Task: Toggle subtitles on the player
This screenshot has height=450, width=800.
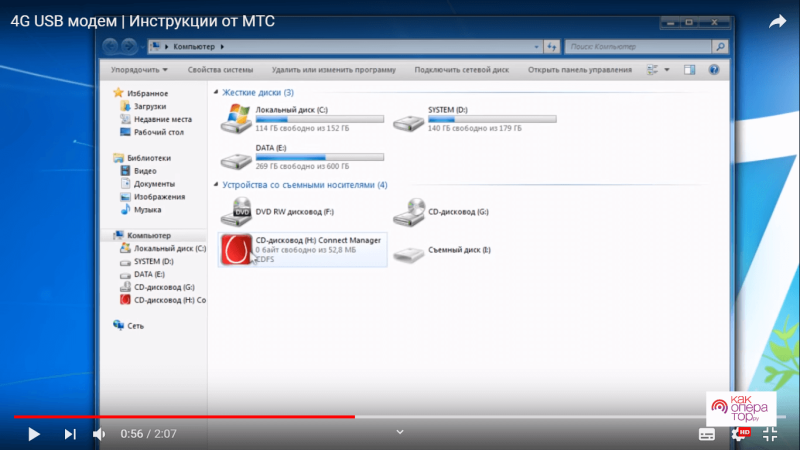Action: (x=707, y=434)
